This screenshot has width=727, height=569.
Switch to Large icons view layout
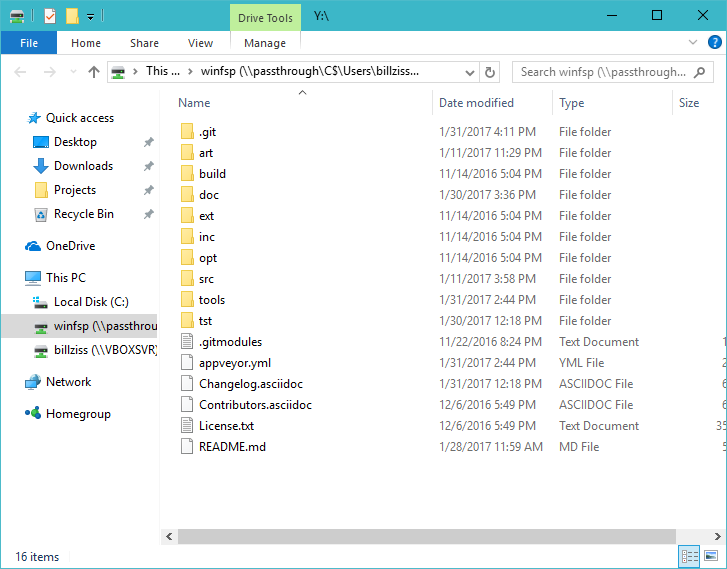[711, 556]
